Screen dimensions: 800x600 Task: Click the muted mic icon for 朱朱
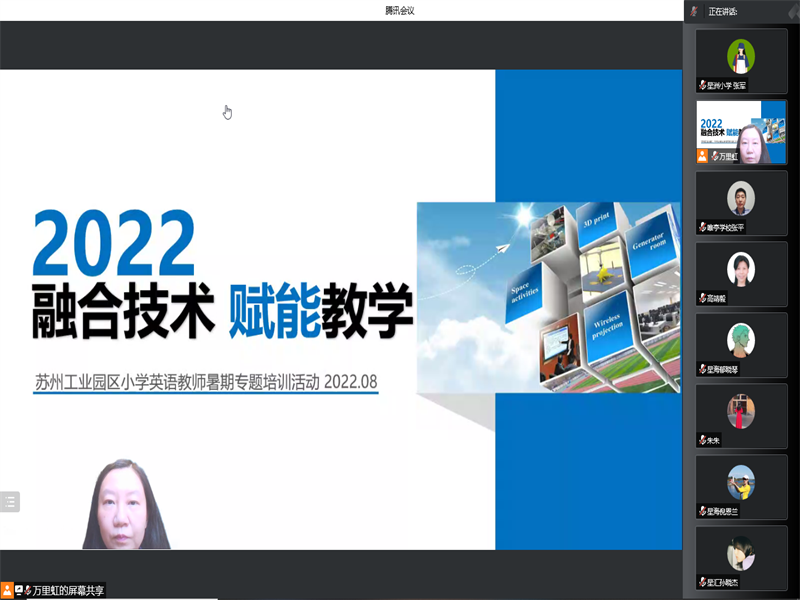702,440
